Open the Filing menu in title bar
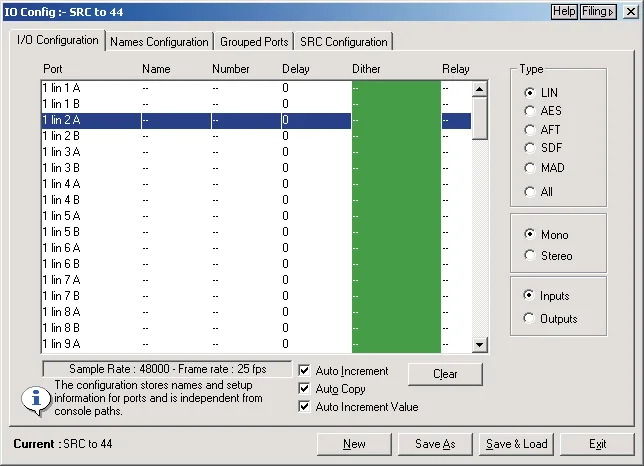644x466 pixels. coord(598,11)
